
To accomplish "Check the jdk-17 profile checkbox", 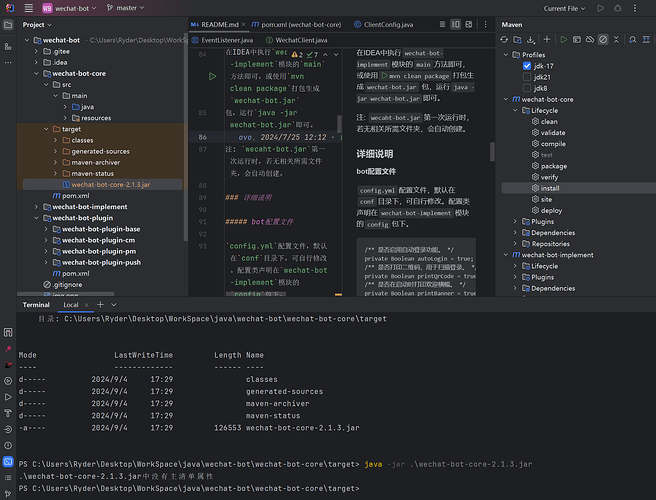I will tap(527, 66).
